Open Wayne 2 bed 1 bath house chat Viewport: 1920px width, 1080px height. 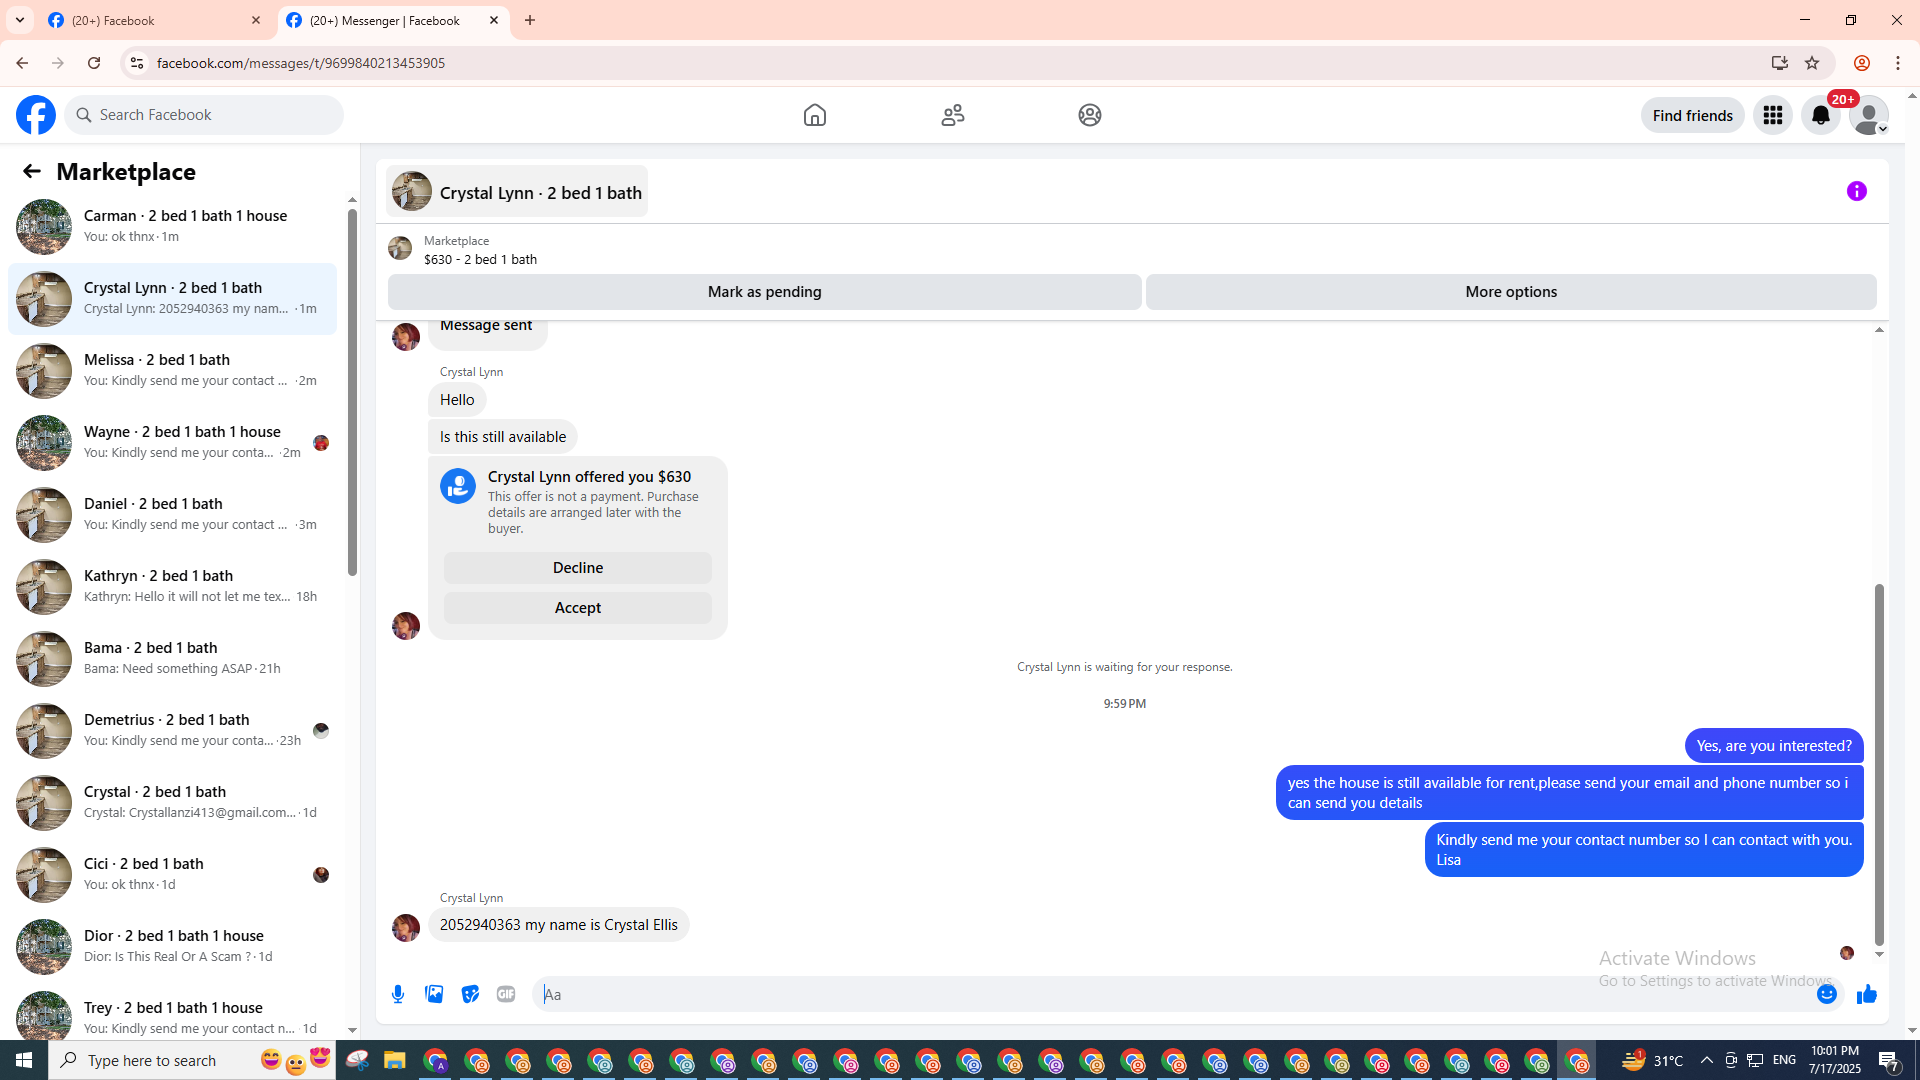172,442
